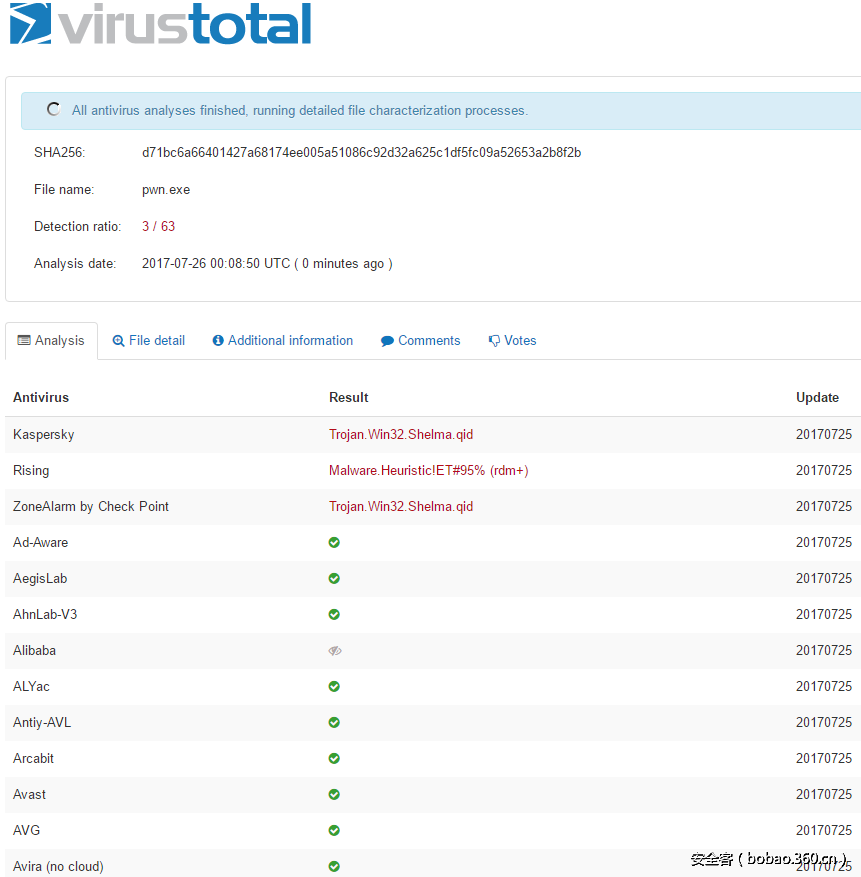Viewport: 861px width, 877px height.
Task: Click the Avast antivirus name
Action: point(30,794)
